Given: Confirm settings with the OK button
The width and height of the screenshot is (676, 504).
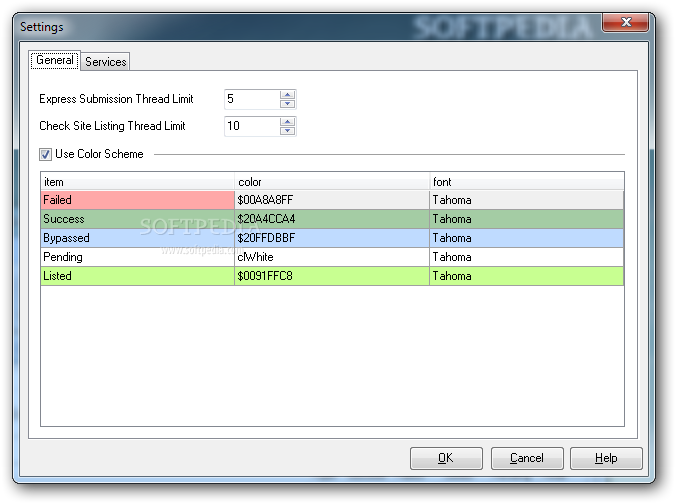Looking at the screenshot, I should point(446,458).
